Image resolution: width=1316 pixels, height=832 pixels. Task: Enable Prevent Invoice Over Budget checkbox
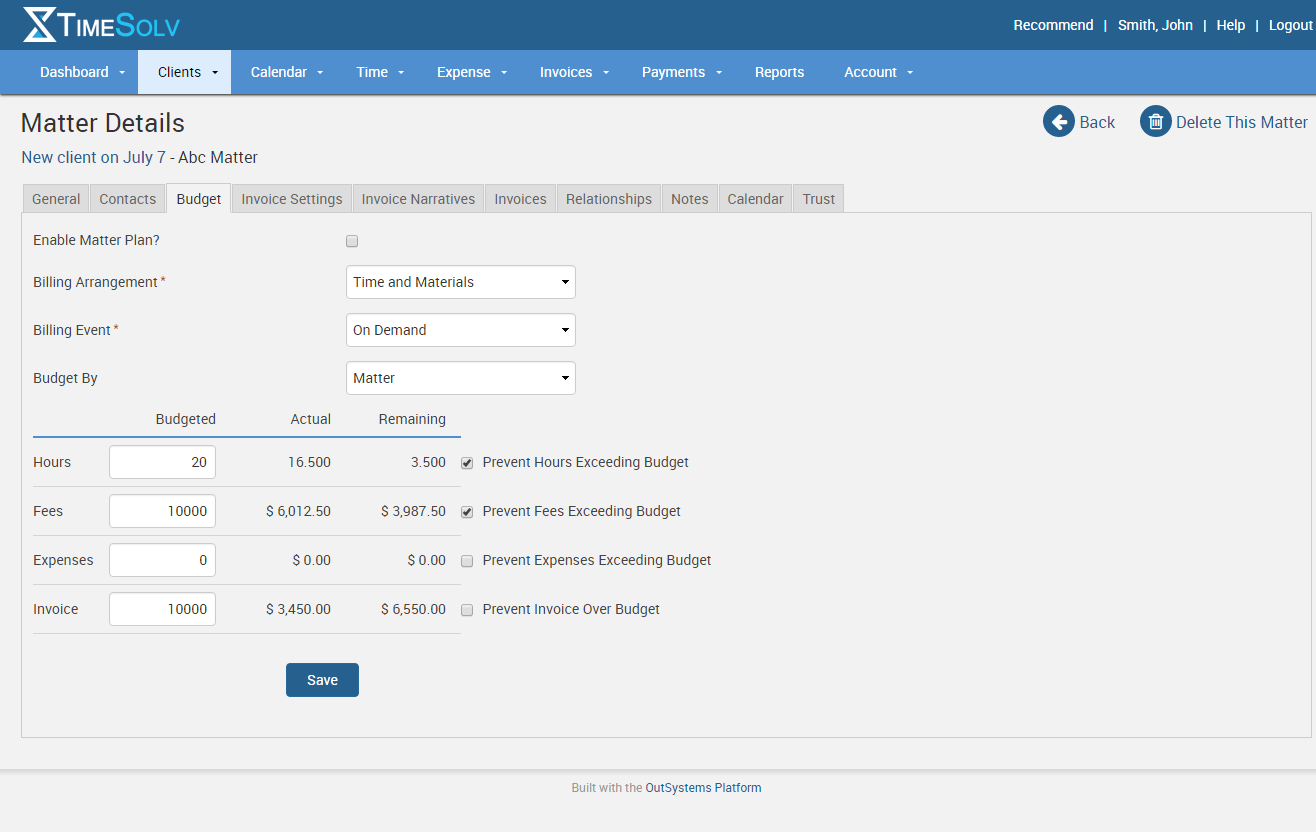[467, 610]
